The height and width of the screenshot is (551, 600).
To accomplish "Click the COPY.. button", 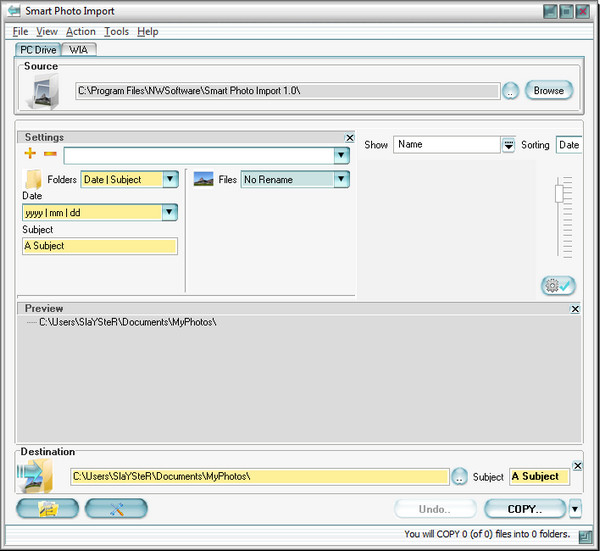I will point(524,509).
